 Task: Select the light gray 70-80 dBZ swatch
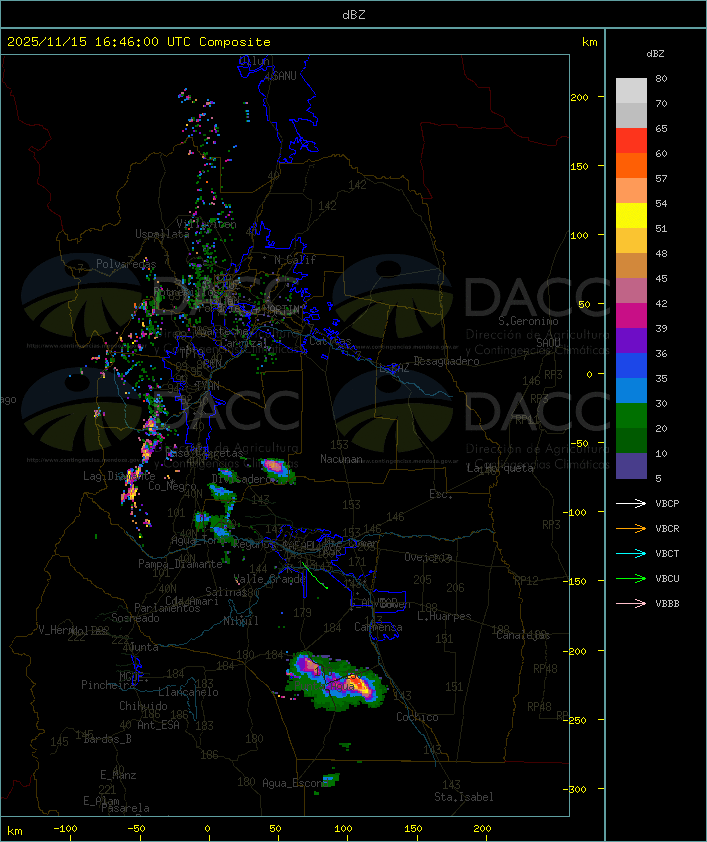point(631,91)
